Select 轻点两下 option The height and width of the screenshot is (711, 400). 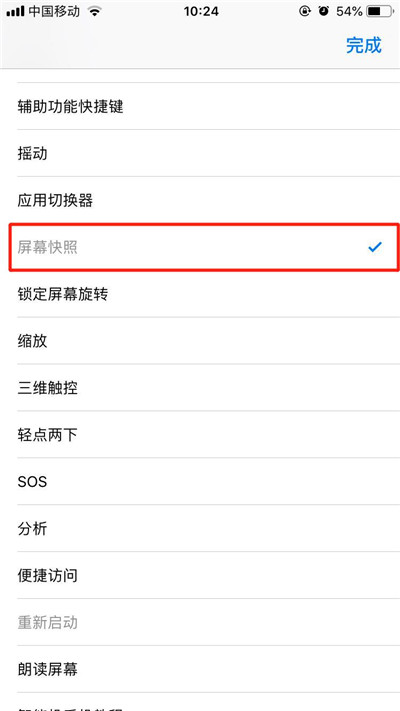[x=200, y=435]
